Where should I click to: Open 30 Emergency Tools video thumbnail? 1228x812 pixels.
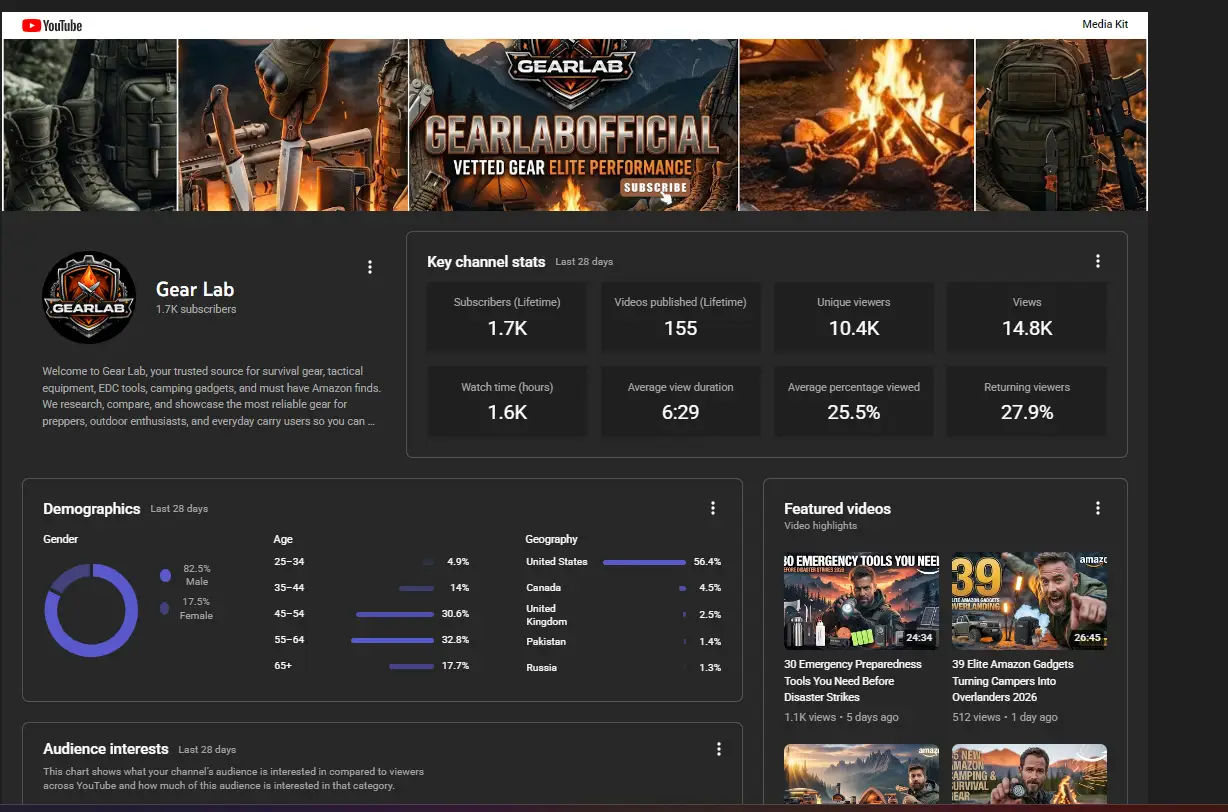click(862, 600)
